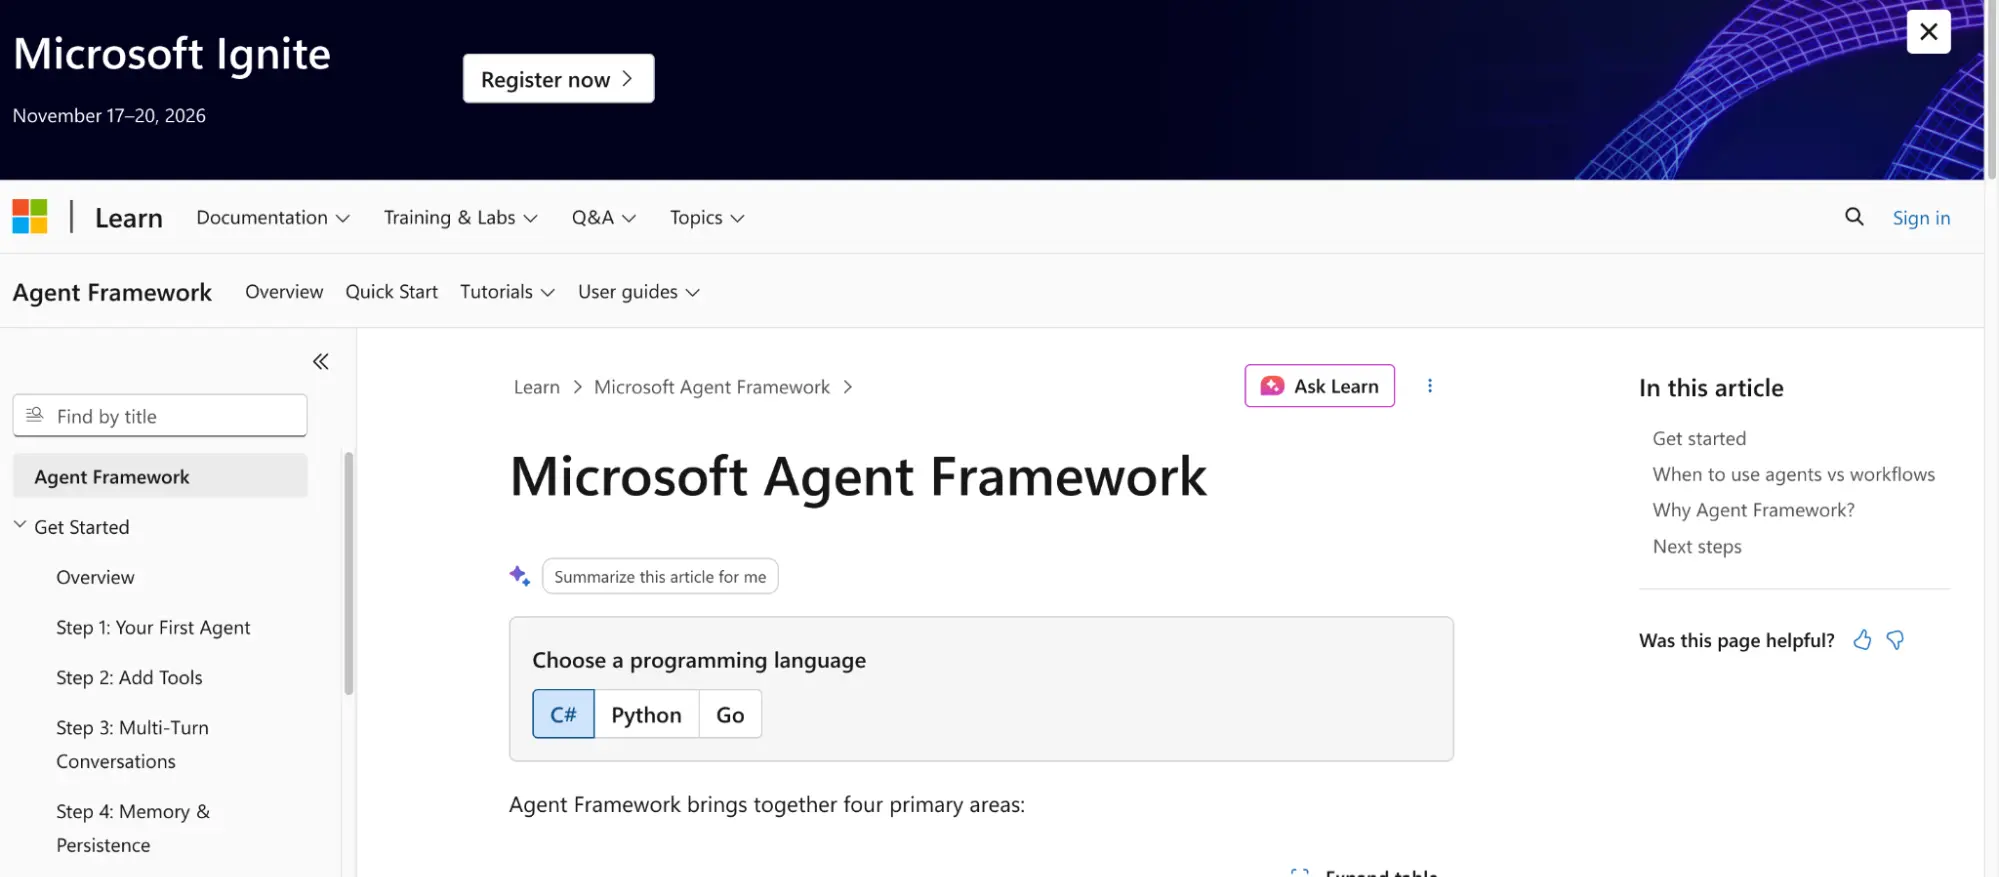This screenshot has width=1999, height=877.
Task: Open the more actions vertical dots menu
Action: (1430, 386)
